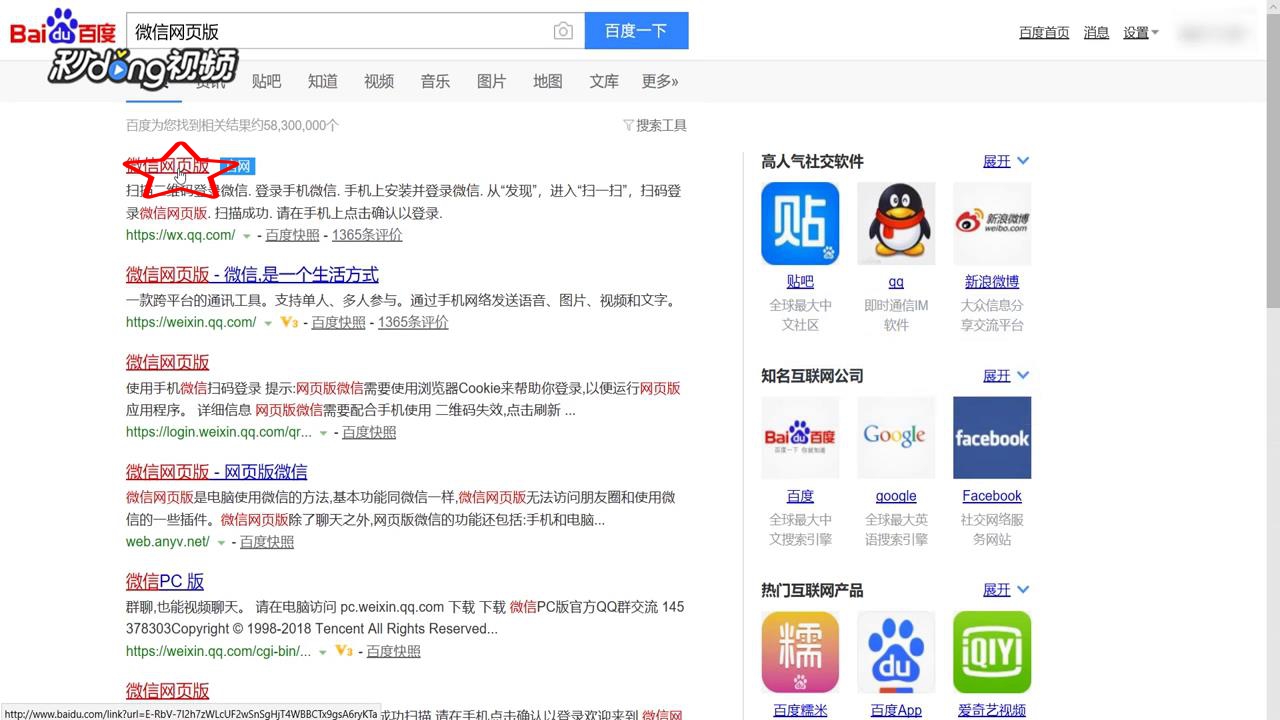
Task: Click the QQ penguin icon
Action: pyautogui.click(x=896, y=222)
